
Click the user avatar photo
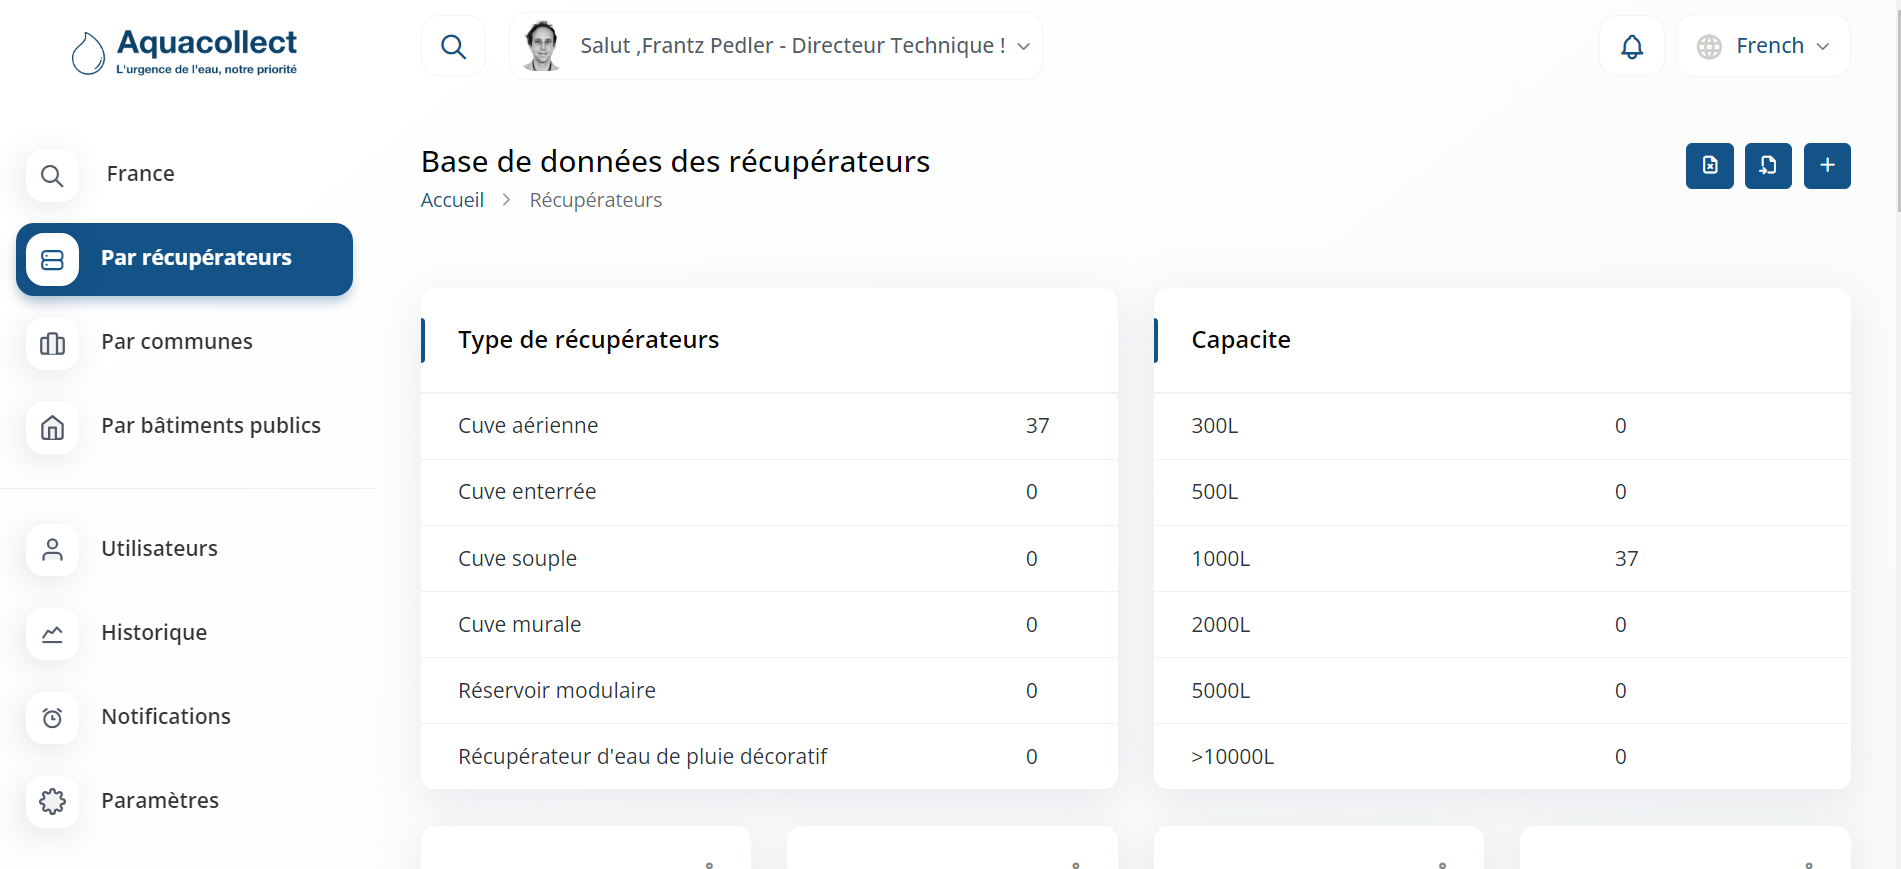(x=542, y=46)
